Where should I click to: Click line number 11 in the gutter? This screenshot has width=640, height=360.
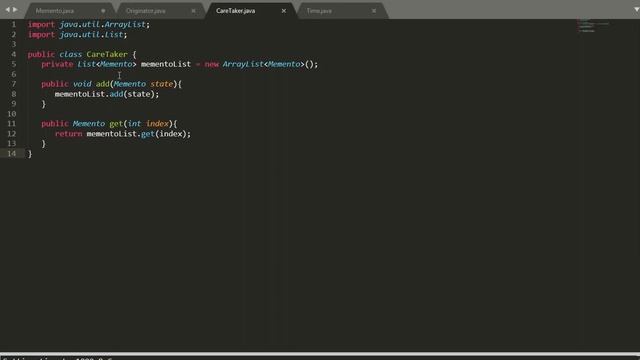[x=11, y=124]
